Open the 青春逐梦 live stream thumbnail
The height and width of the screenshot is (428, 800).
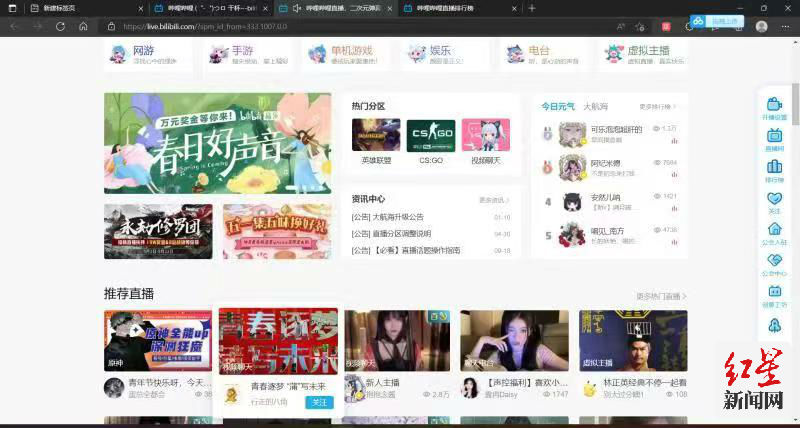coord(278,341)
